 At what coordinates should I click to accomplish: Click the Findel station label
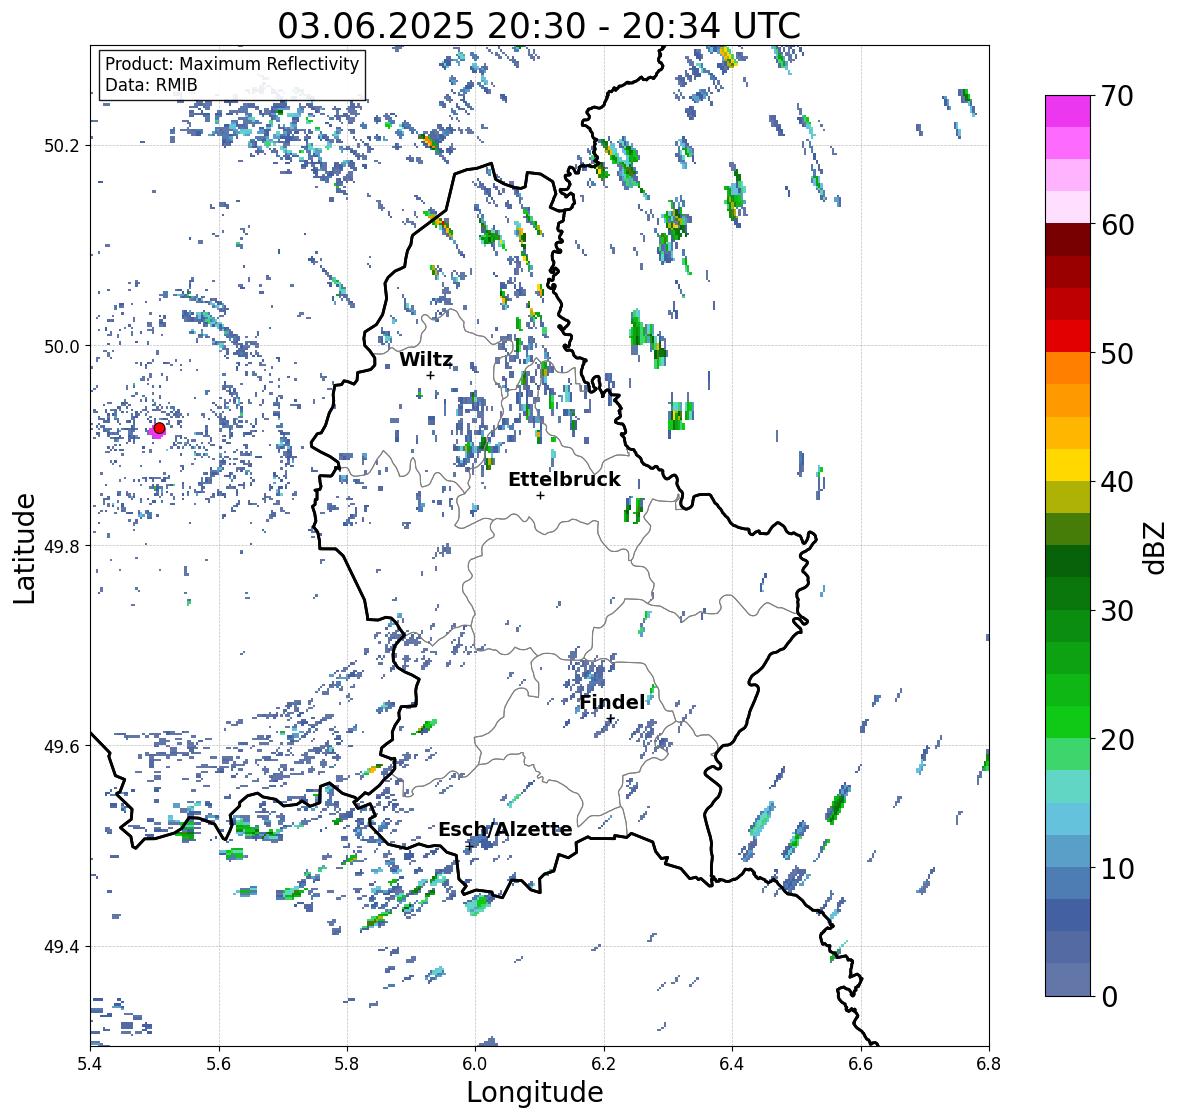click(611, 702)
